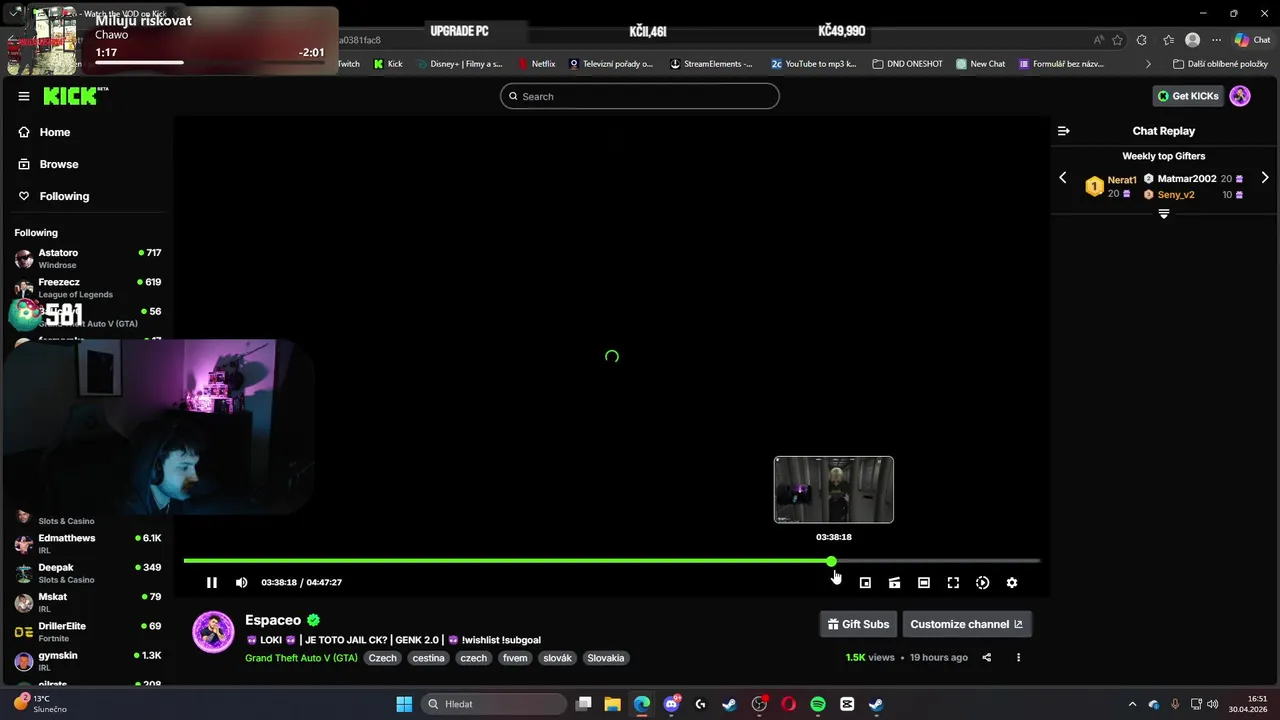This screenshot has height=720, width=1280.
Task: Click the Get KICKs button
Action: point(1188,96)
